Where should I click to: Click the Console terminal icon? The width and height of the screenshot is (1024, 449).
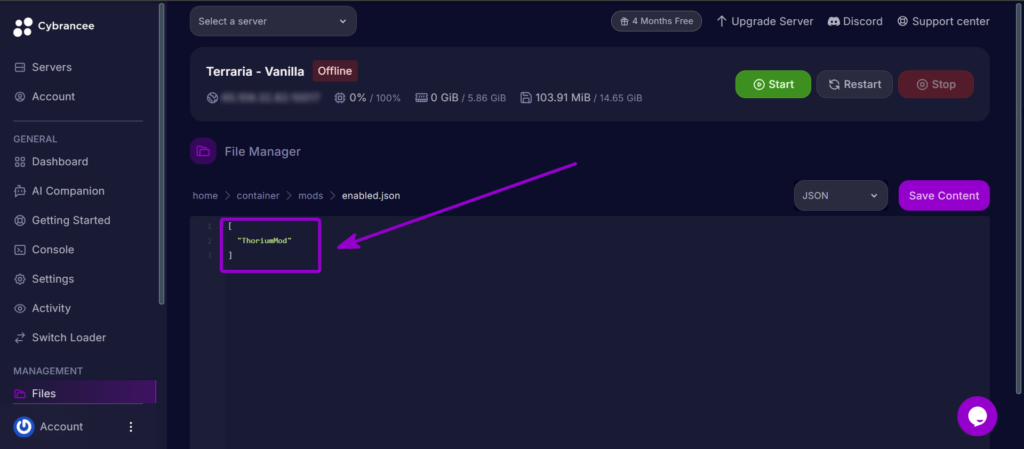pyautogui.click(x=20, y=250)
